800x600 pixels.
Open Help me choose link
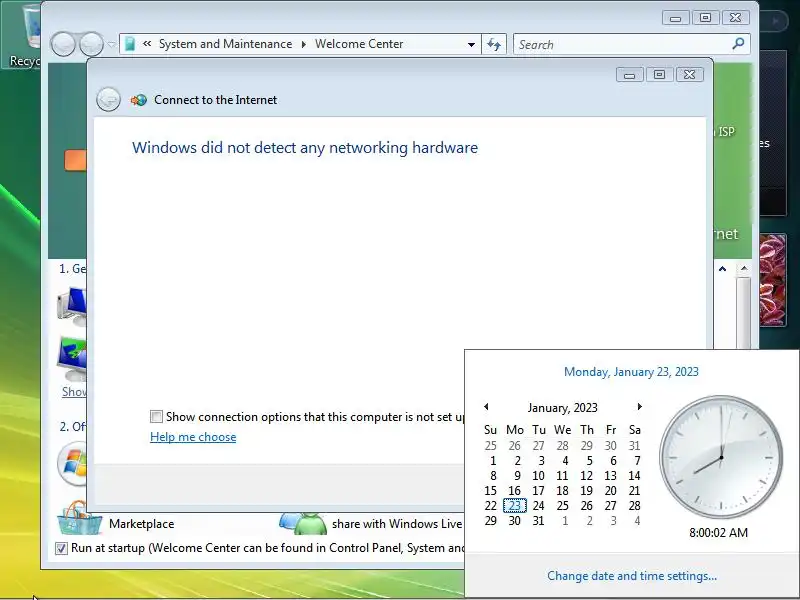coord(193,437)
